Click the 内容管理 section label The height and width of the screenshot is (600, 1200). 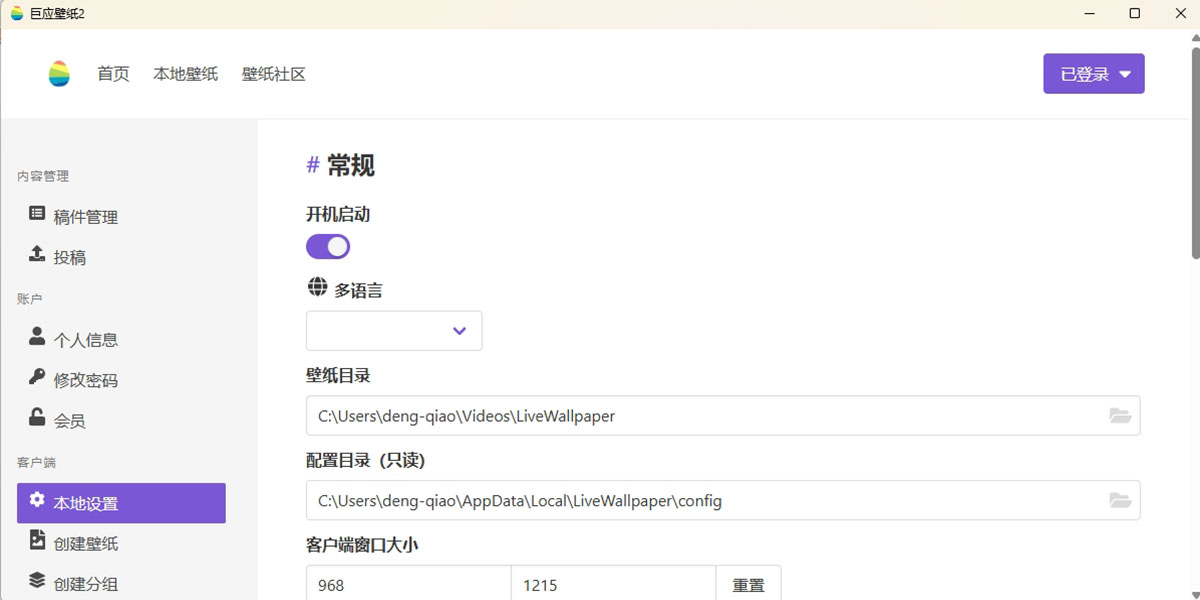point(43,177)
